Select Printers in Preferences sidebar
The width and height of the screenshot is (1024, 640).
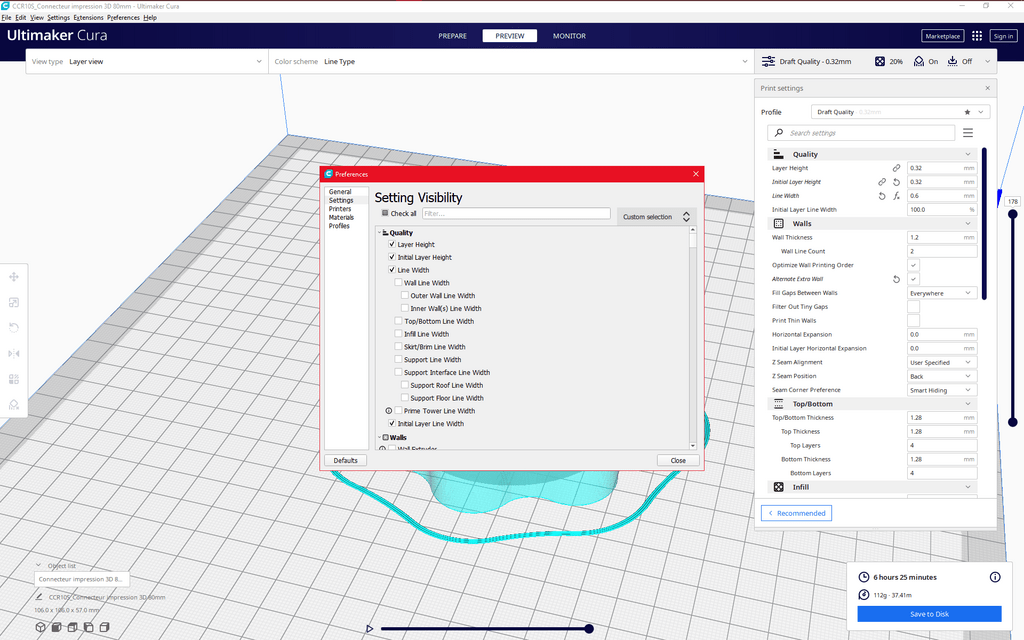pos(340,209)
